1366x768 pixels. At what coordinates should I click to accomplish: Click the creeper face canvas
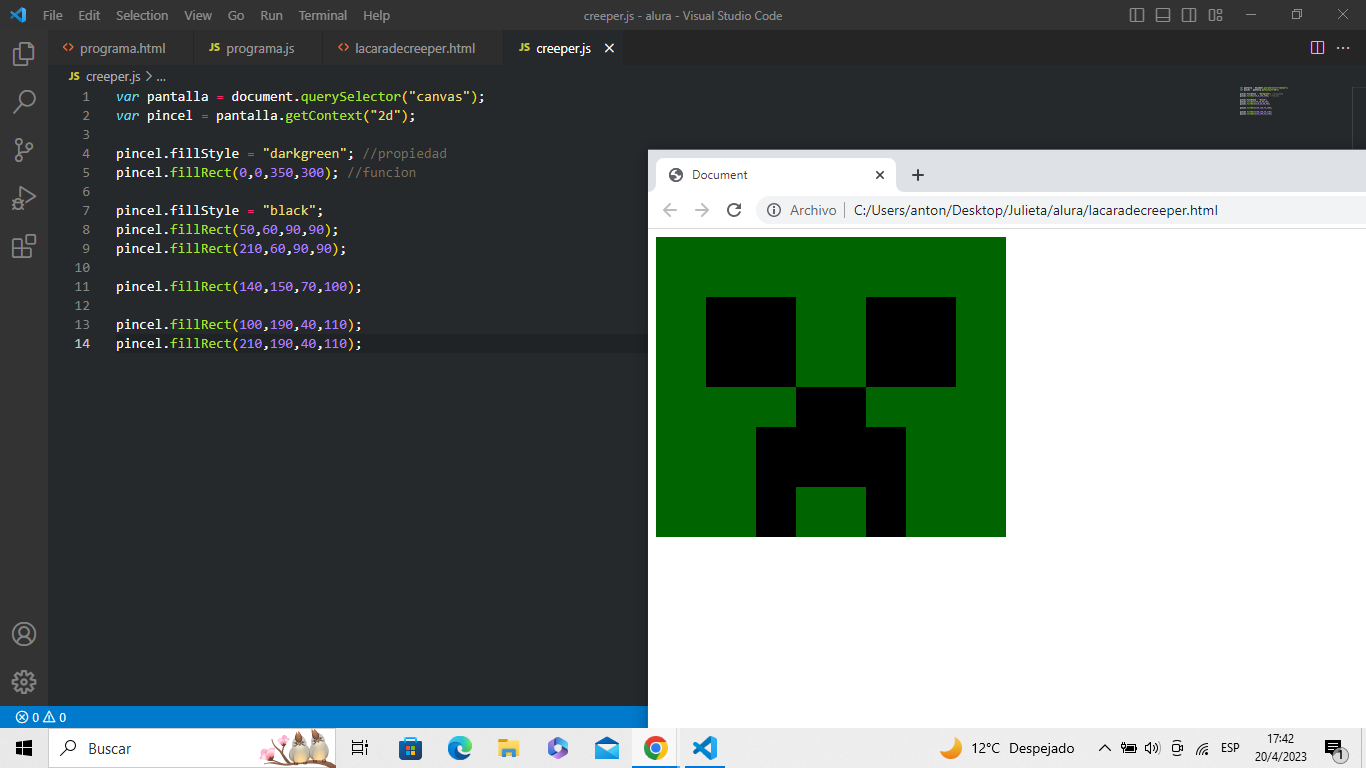(831, 387)
